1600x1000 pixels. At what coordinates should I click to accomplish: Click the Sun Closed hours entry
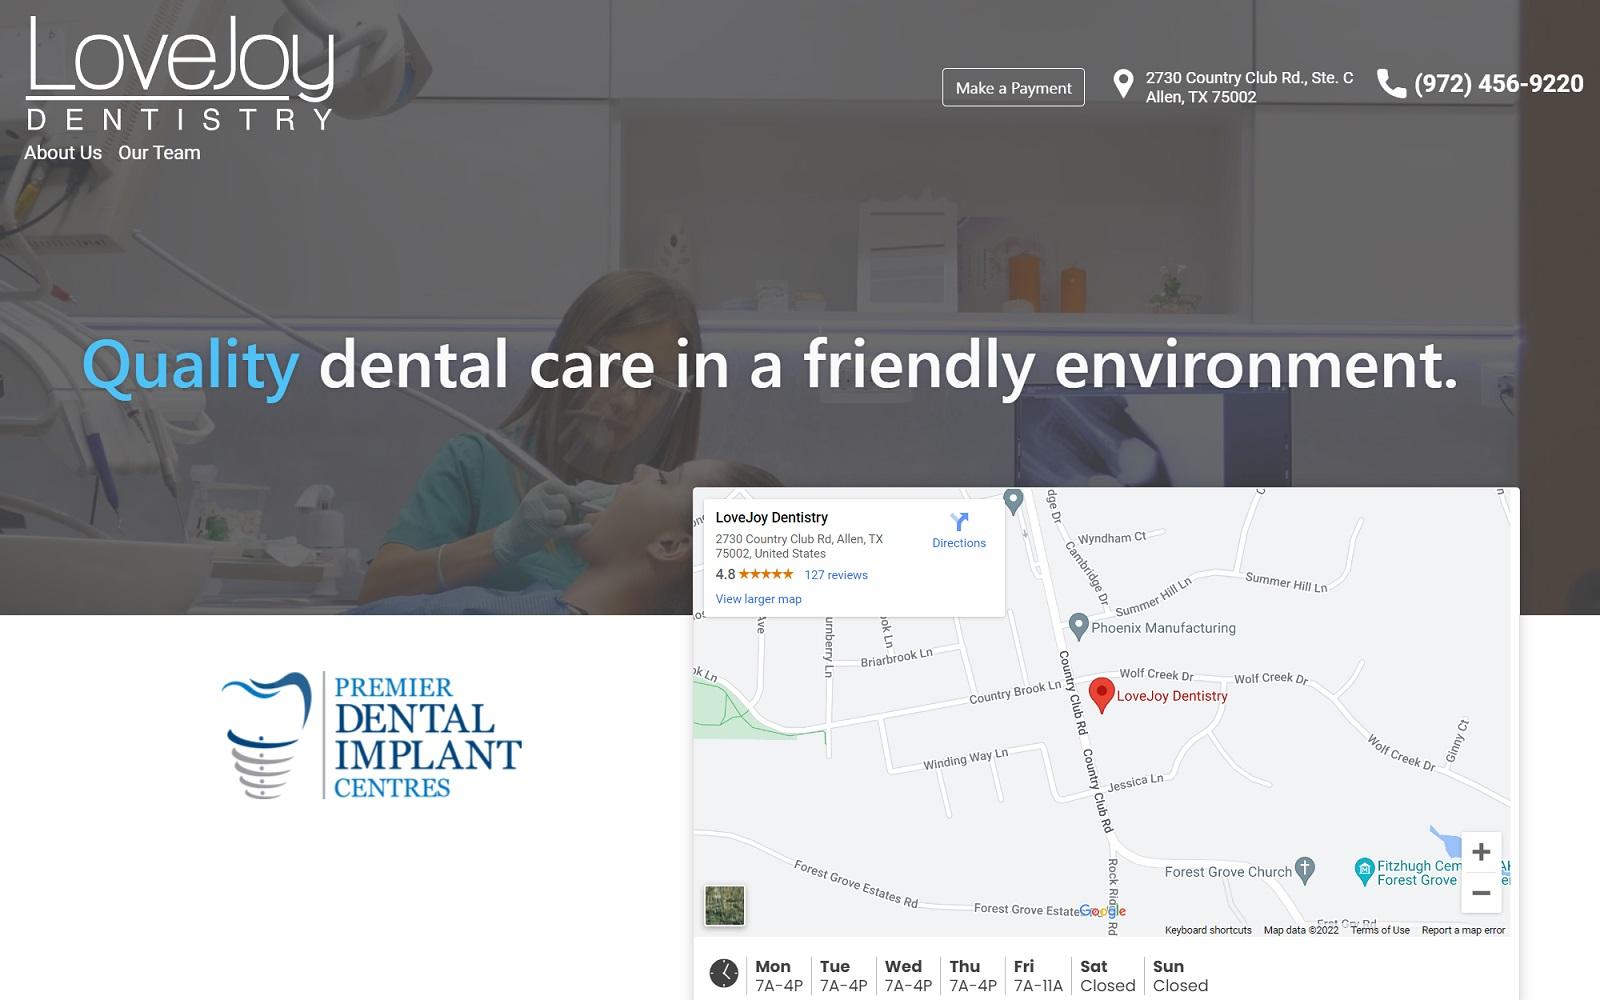click(x=1180, y=976)
